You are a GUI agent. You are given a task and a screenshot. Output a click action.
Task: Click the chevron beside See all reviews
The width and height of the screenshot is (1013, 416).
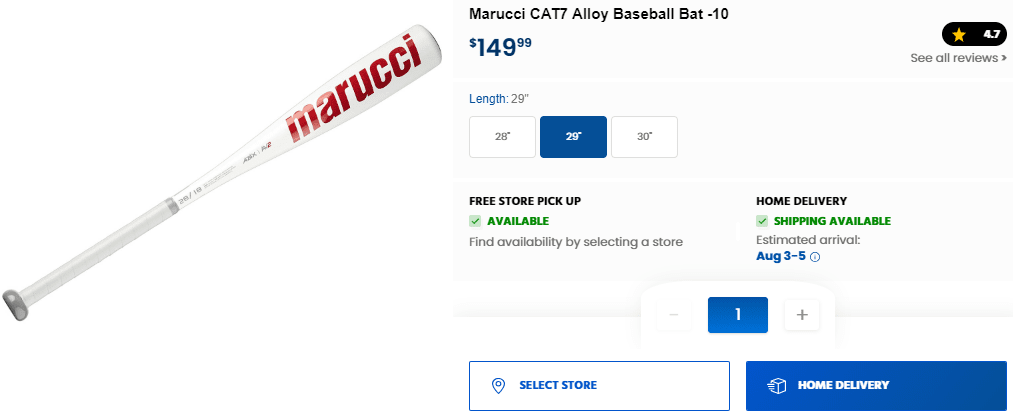click(1004, 58)
